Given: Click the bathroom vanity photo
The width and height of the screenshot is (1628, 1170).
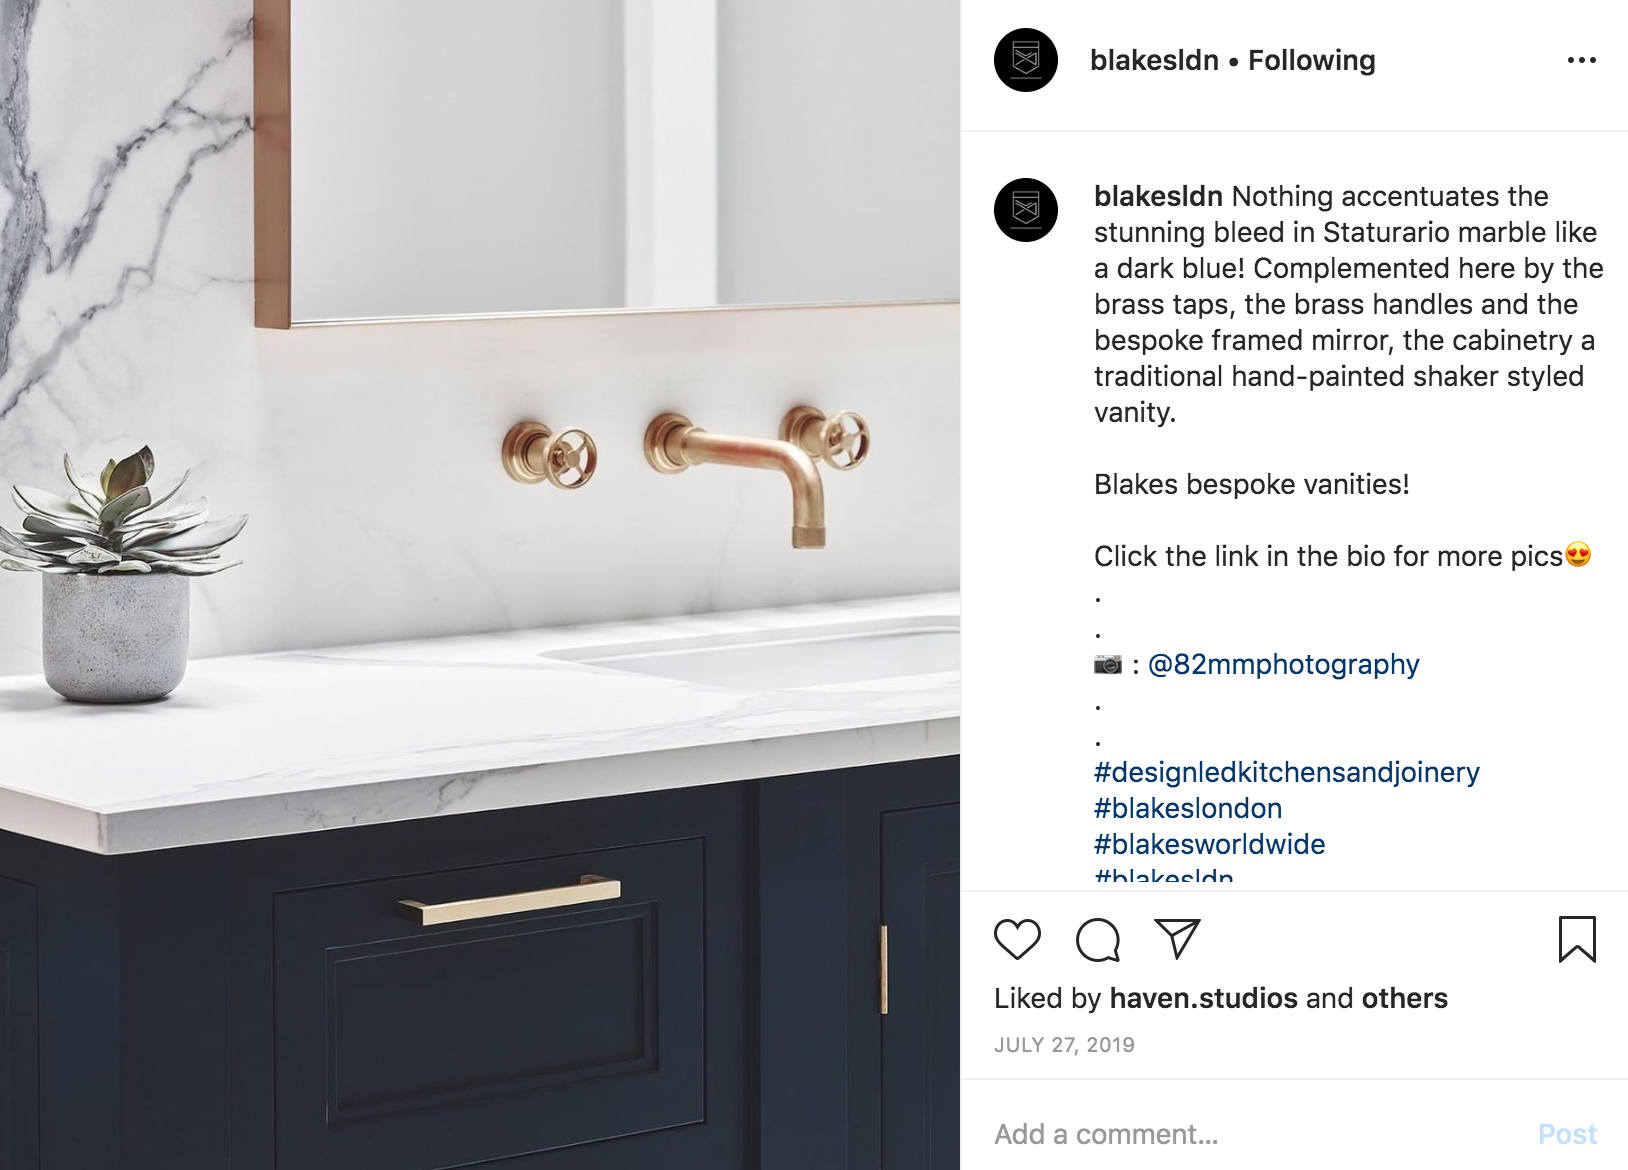Looking at the screenshot, I should click(x=480, y=585).
